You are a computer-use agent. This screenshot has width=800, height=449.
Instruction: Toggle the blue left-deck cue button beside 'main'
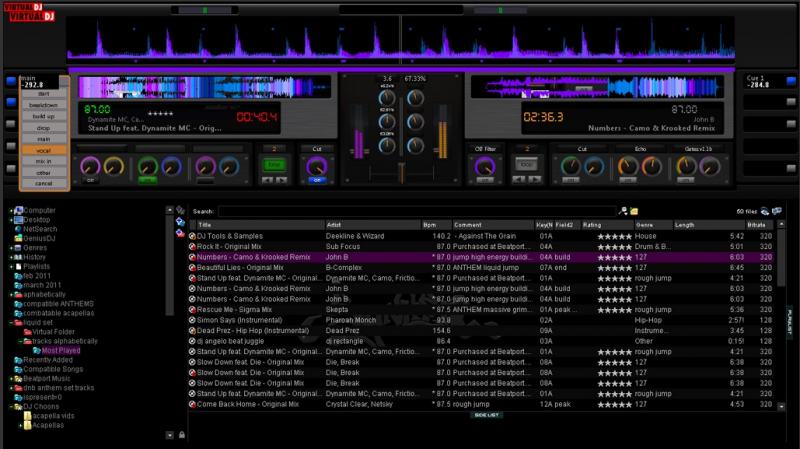point(11,81)
